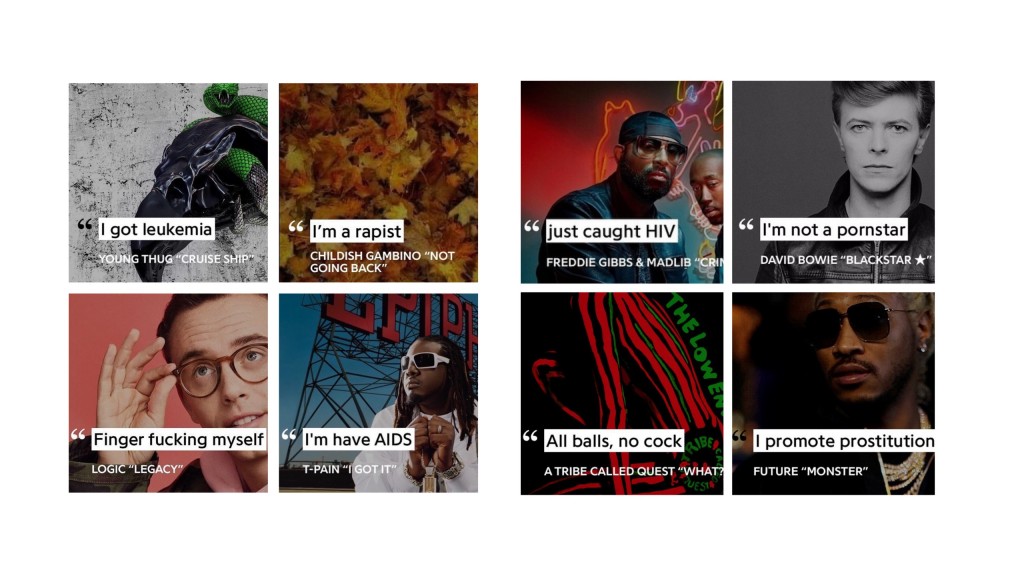Select the Logic "Legacy" thumbnail
1024x576 pixels.
(168, 392)
